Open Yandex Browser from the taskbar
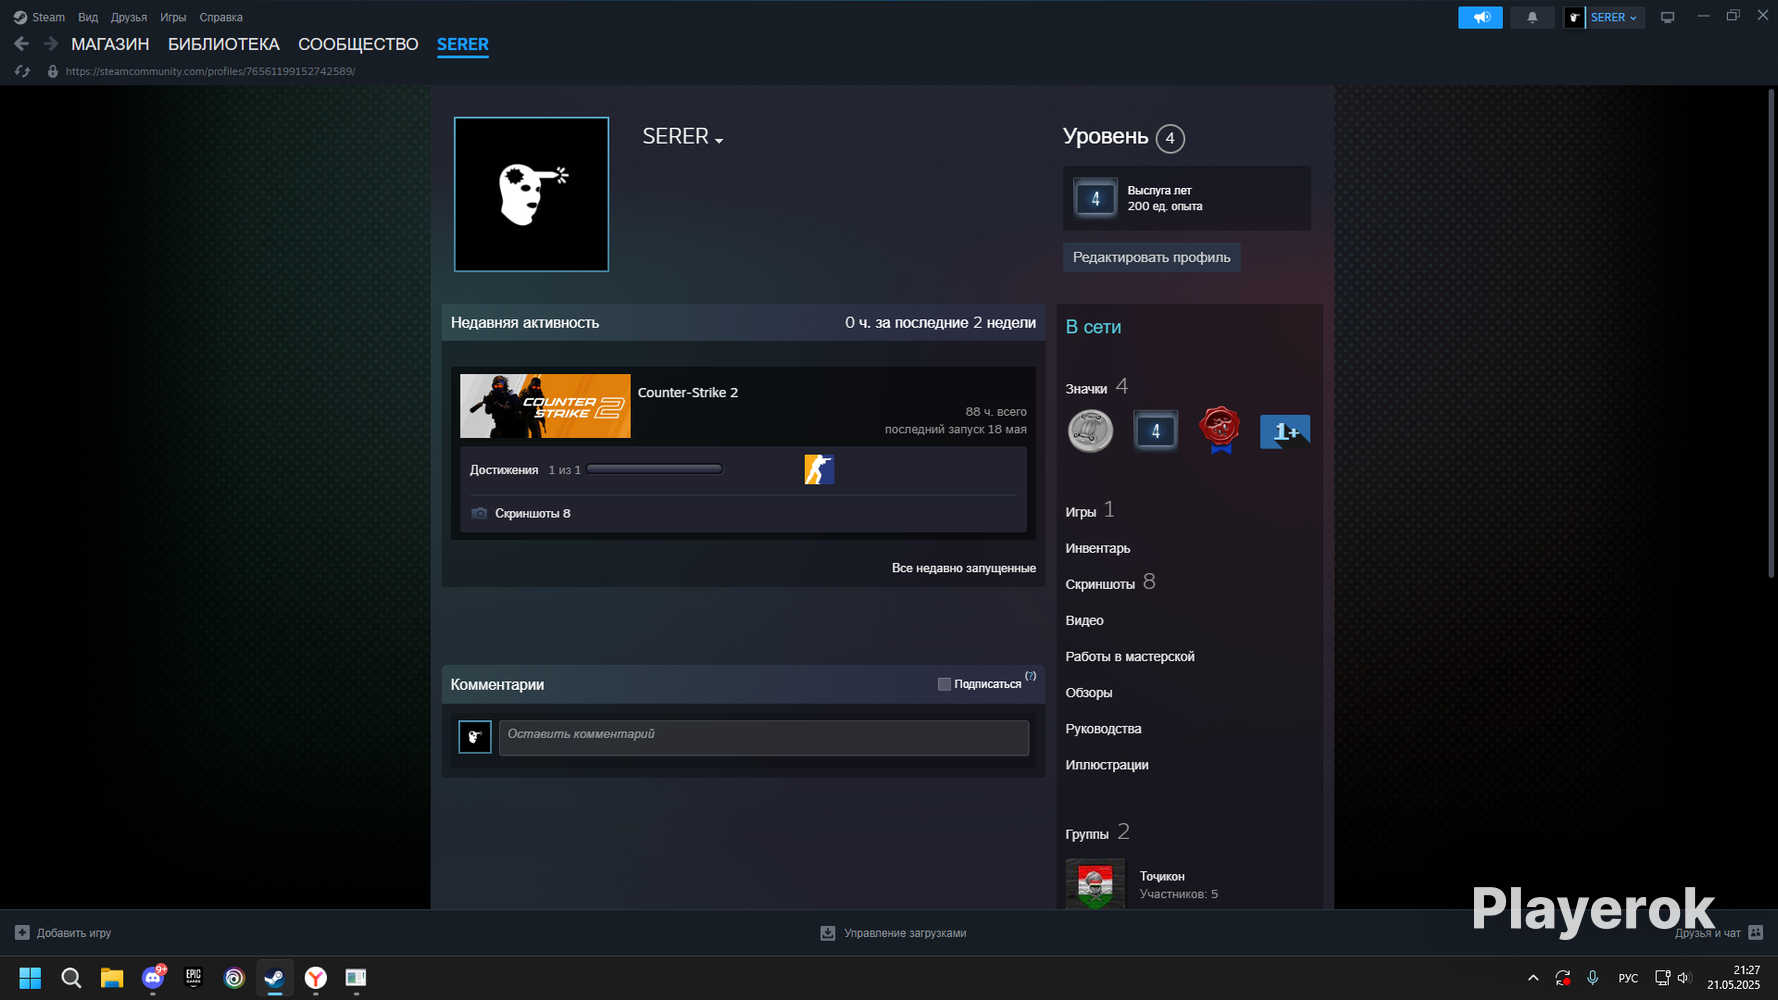This screenshot has width=1778, height=1000. (315, 978)
